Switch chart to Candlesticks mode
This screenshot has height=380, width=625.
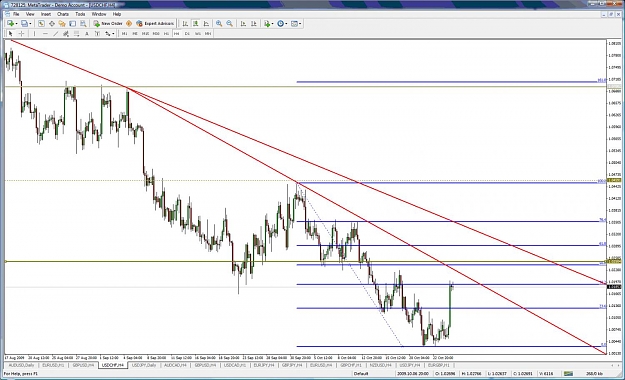196,24
